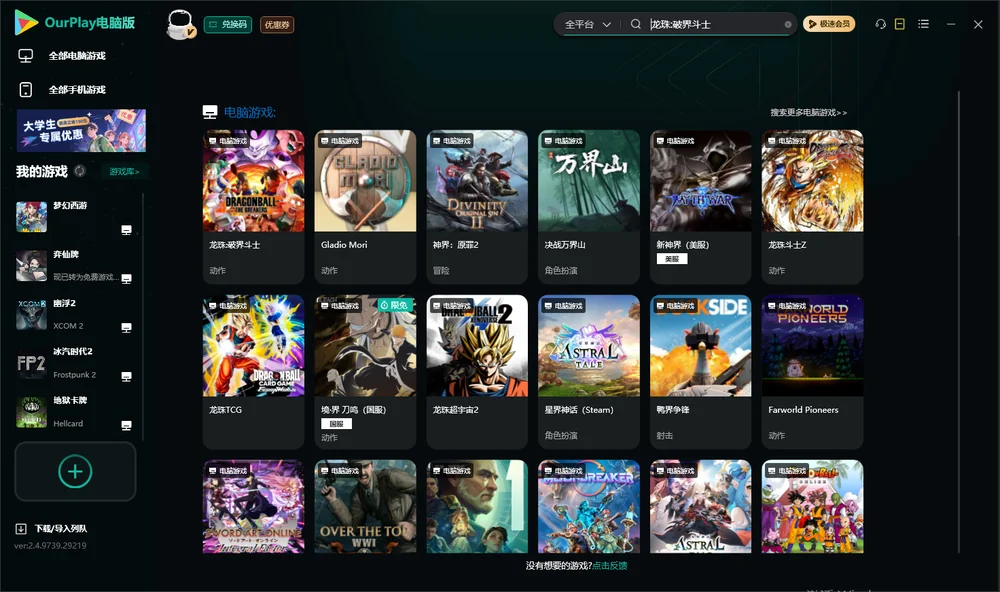Click the 点击反馈 feedback link
Screen dimensions: 1000x592
pos(610,565)
